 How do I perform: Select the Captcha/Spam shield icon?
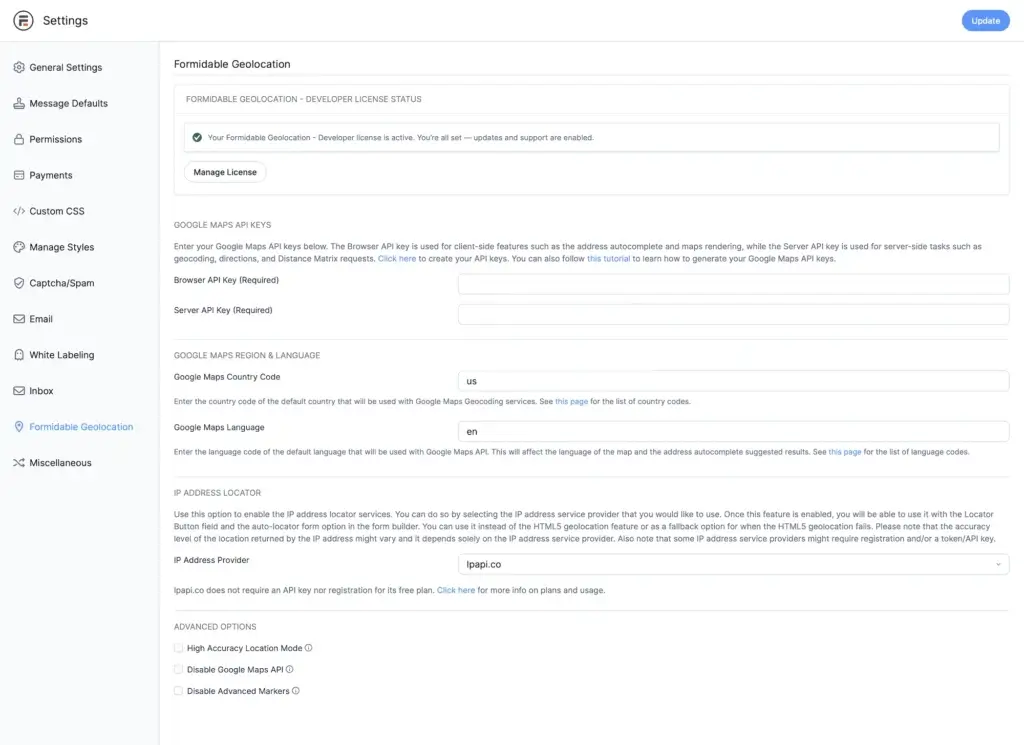click(x=18, y=283)
